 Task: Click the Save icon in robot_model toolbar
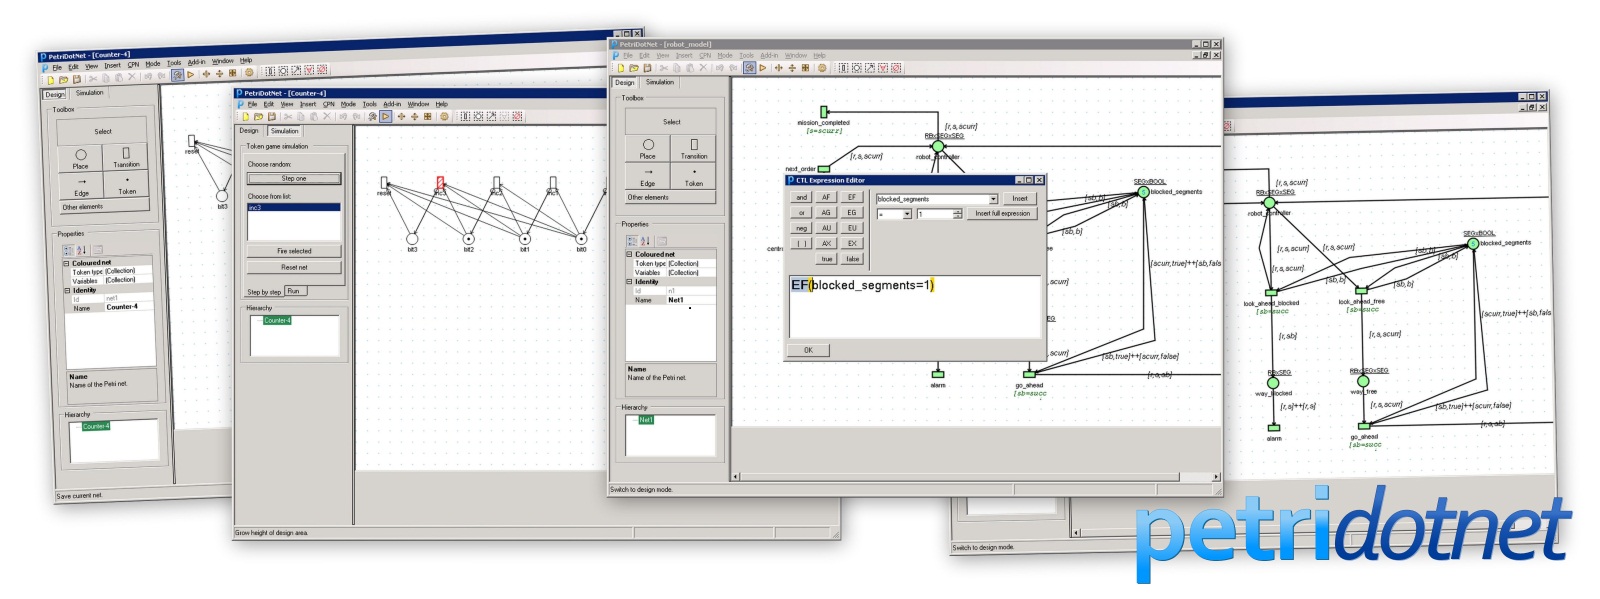647,68
